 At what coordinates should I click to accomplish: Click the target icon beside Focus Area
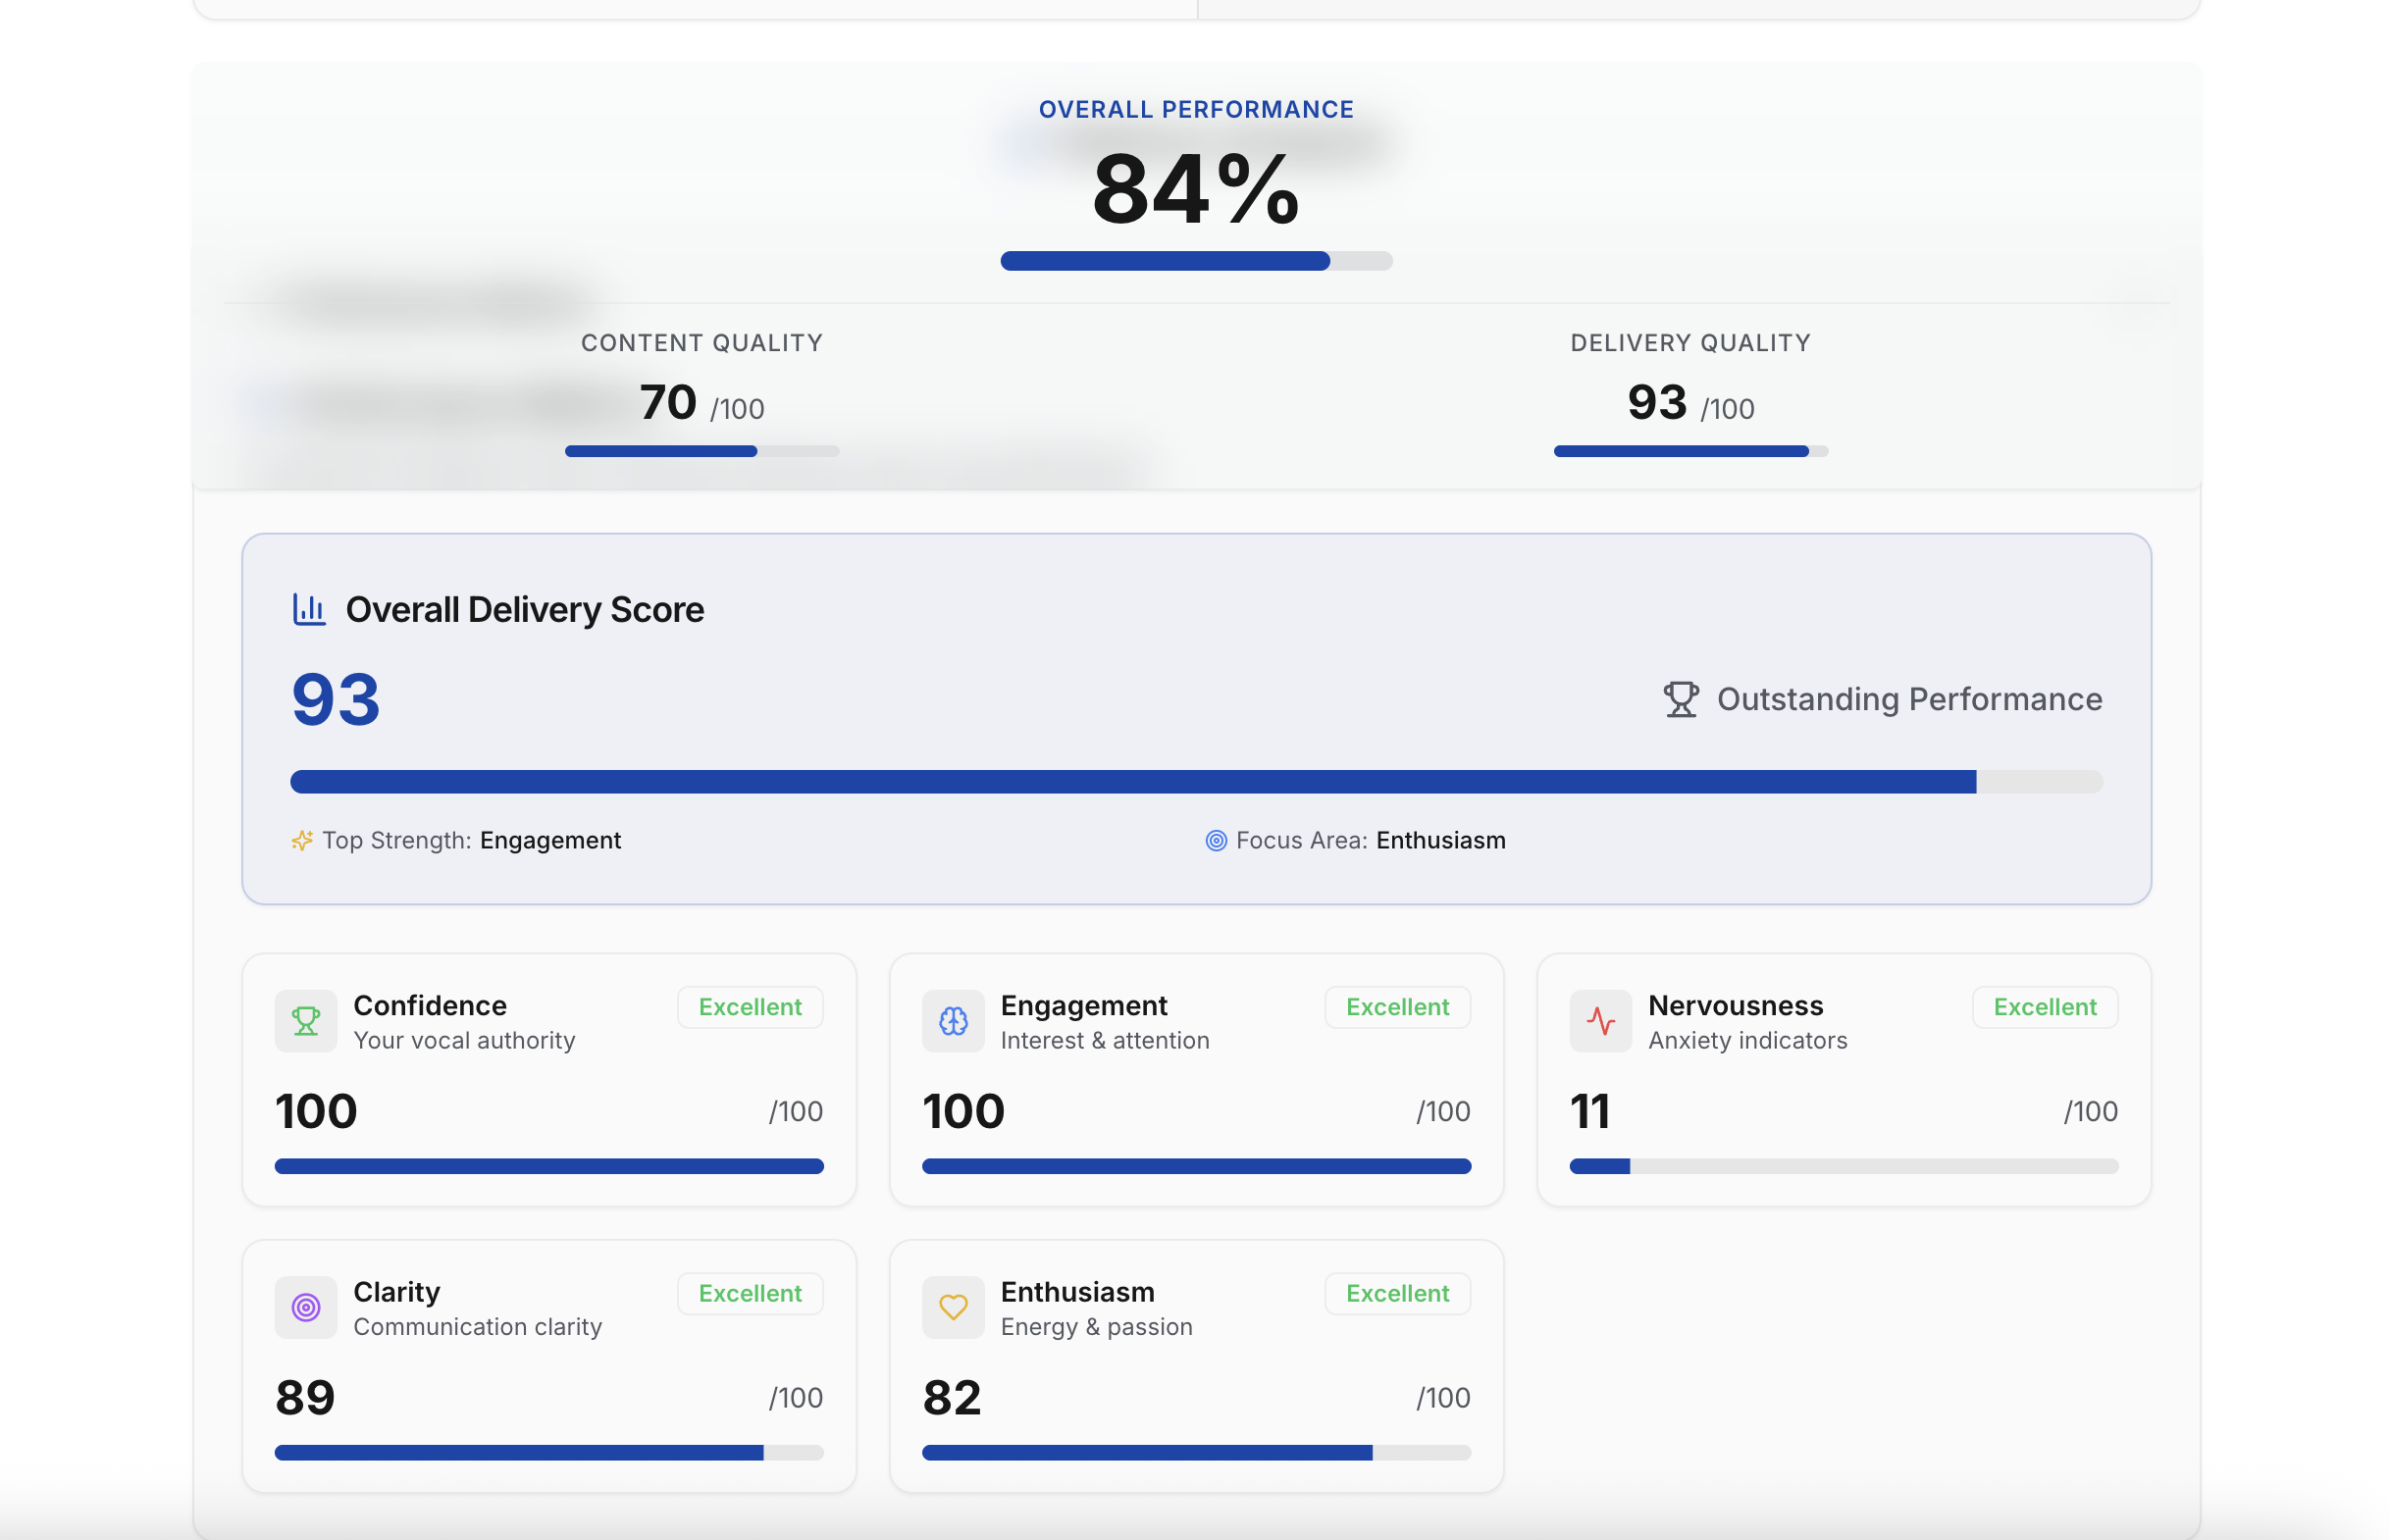[x=1216, y=841]
